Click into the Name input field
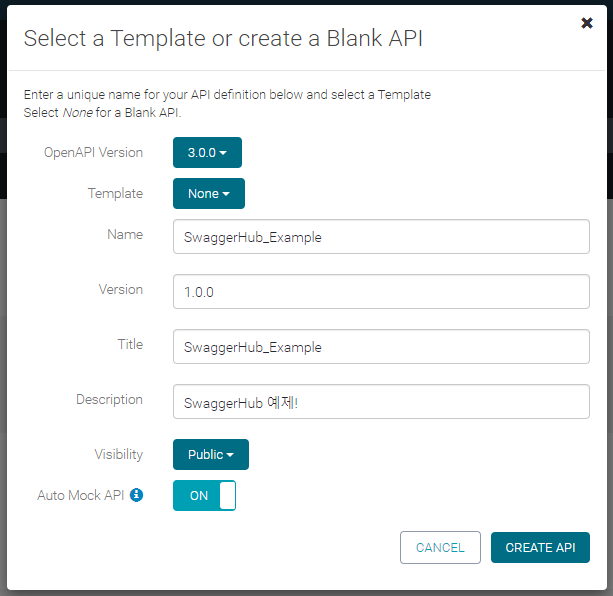The width and height of the screenshot is (613, 596). [381, 236]
